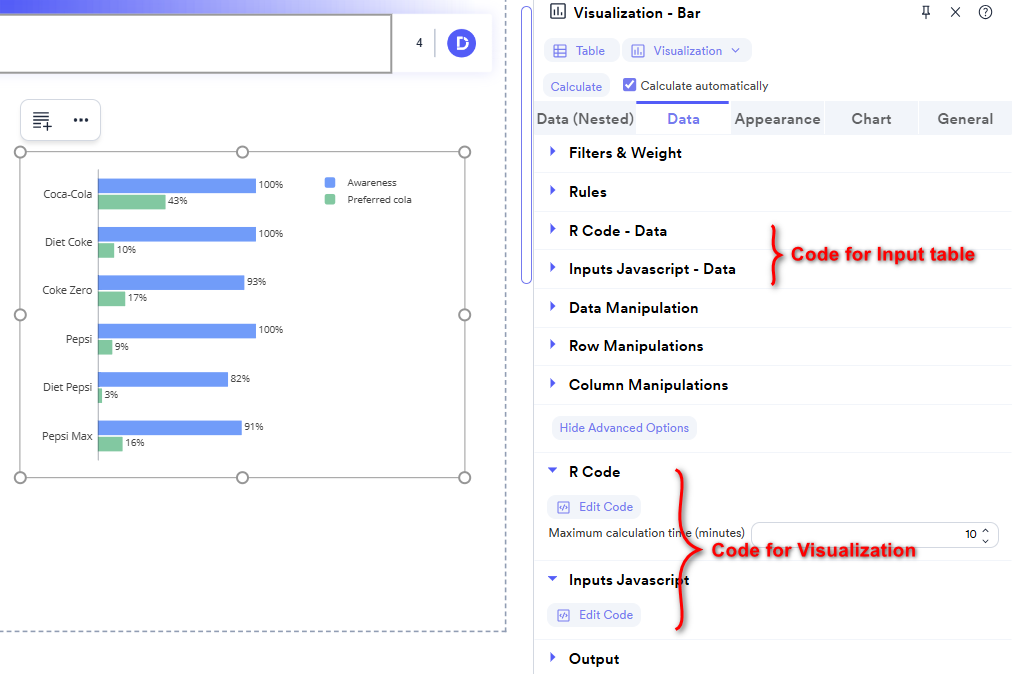Click the Displayr logo icon
1013x674 pixels.
(461, 44)
